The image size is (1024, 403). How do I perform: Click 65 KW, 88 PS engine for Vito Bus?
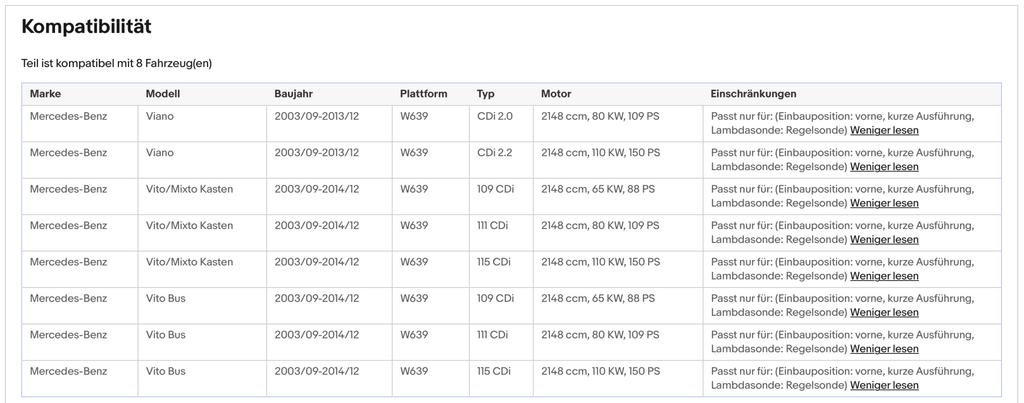pyautogui.click(x=598, y=298)
